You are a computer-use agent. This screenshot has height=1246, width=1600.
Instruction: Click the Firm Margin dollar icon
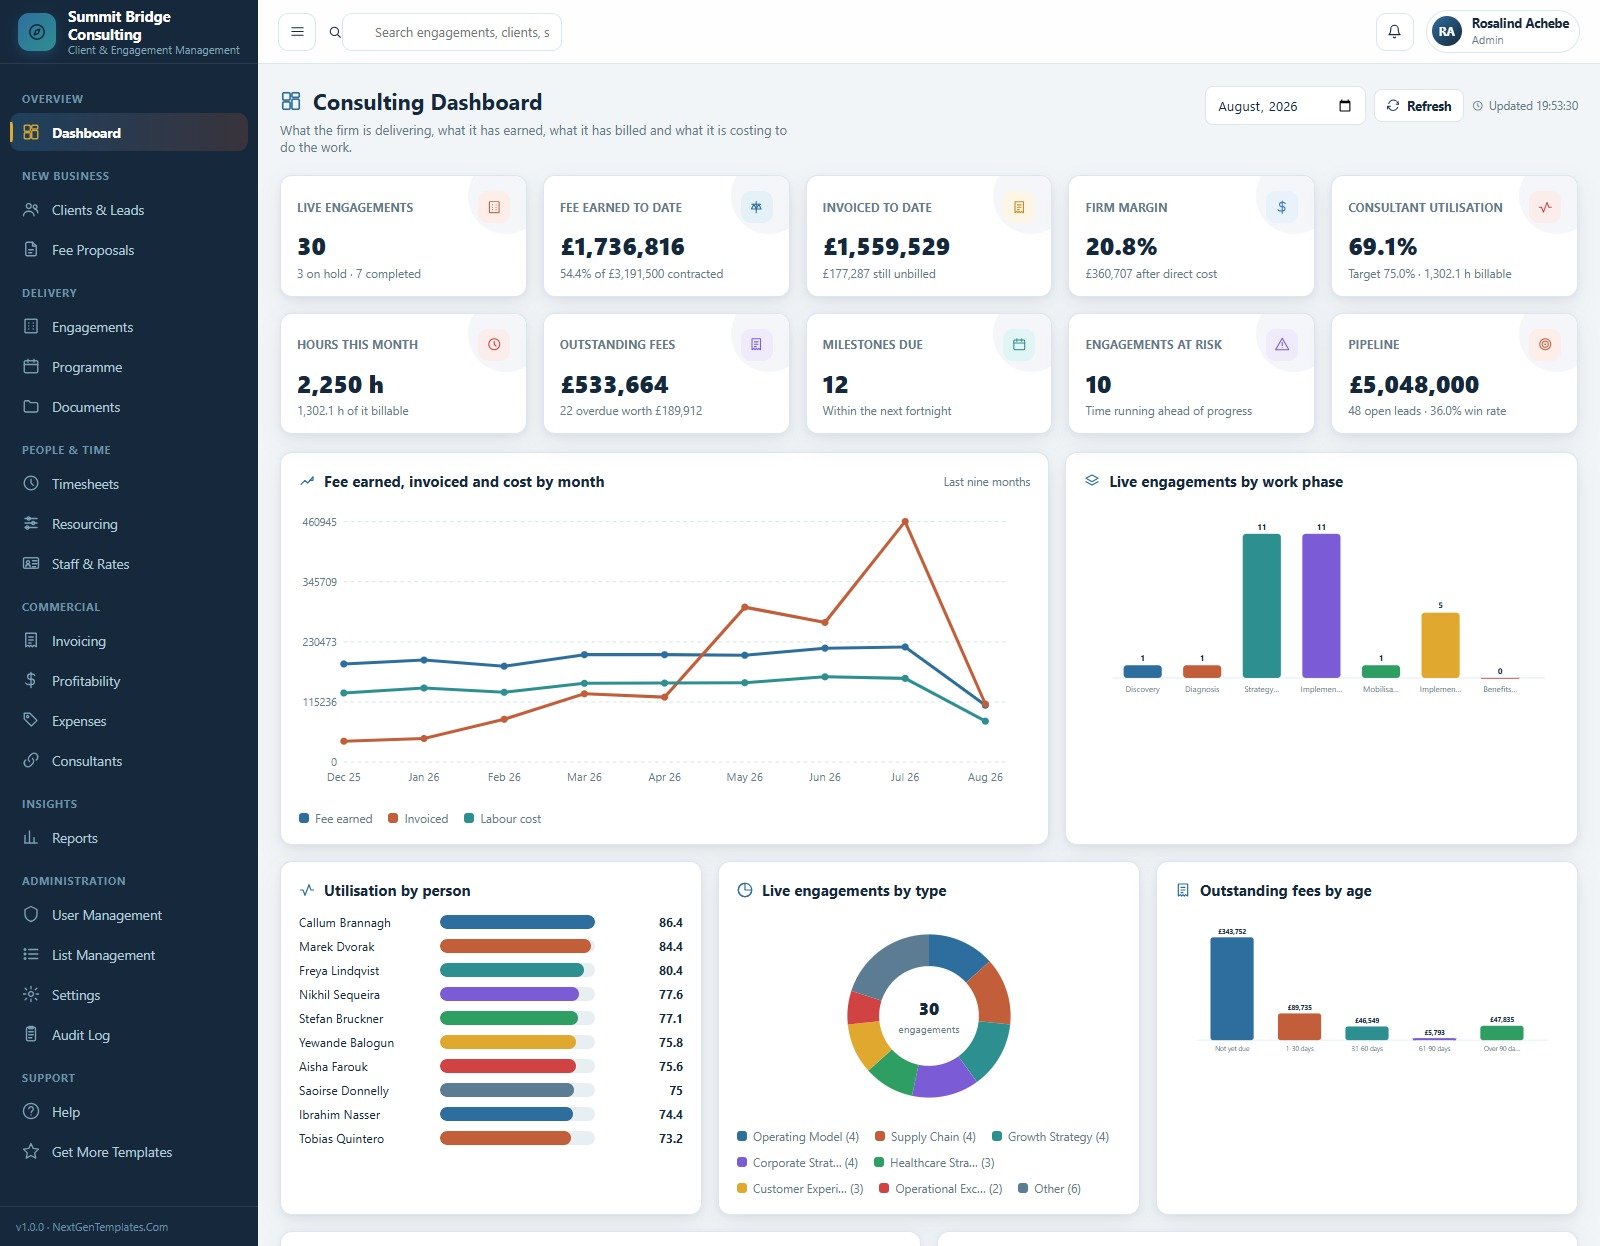(1282, 207)
